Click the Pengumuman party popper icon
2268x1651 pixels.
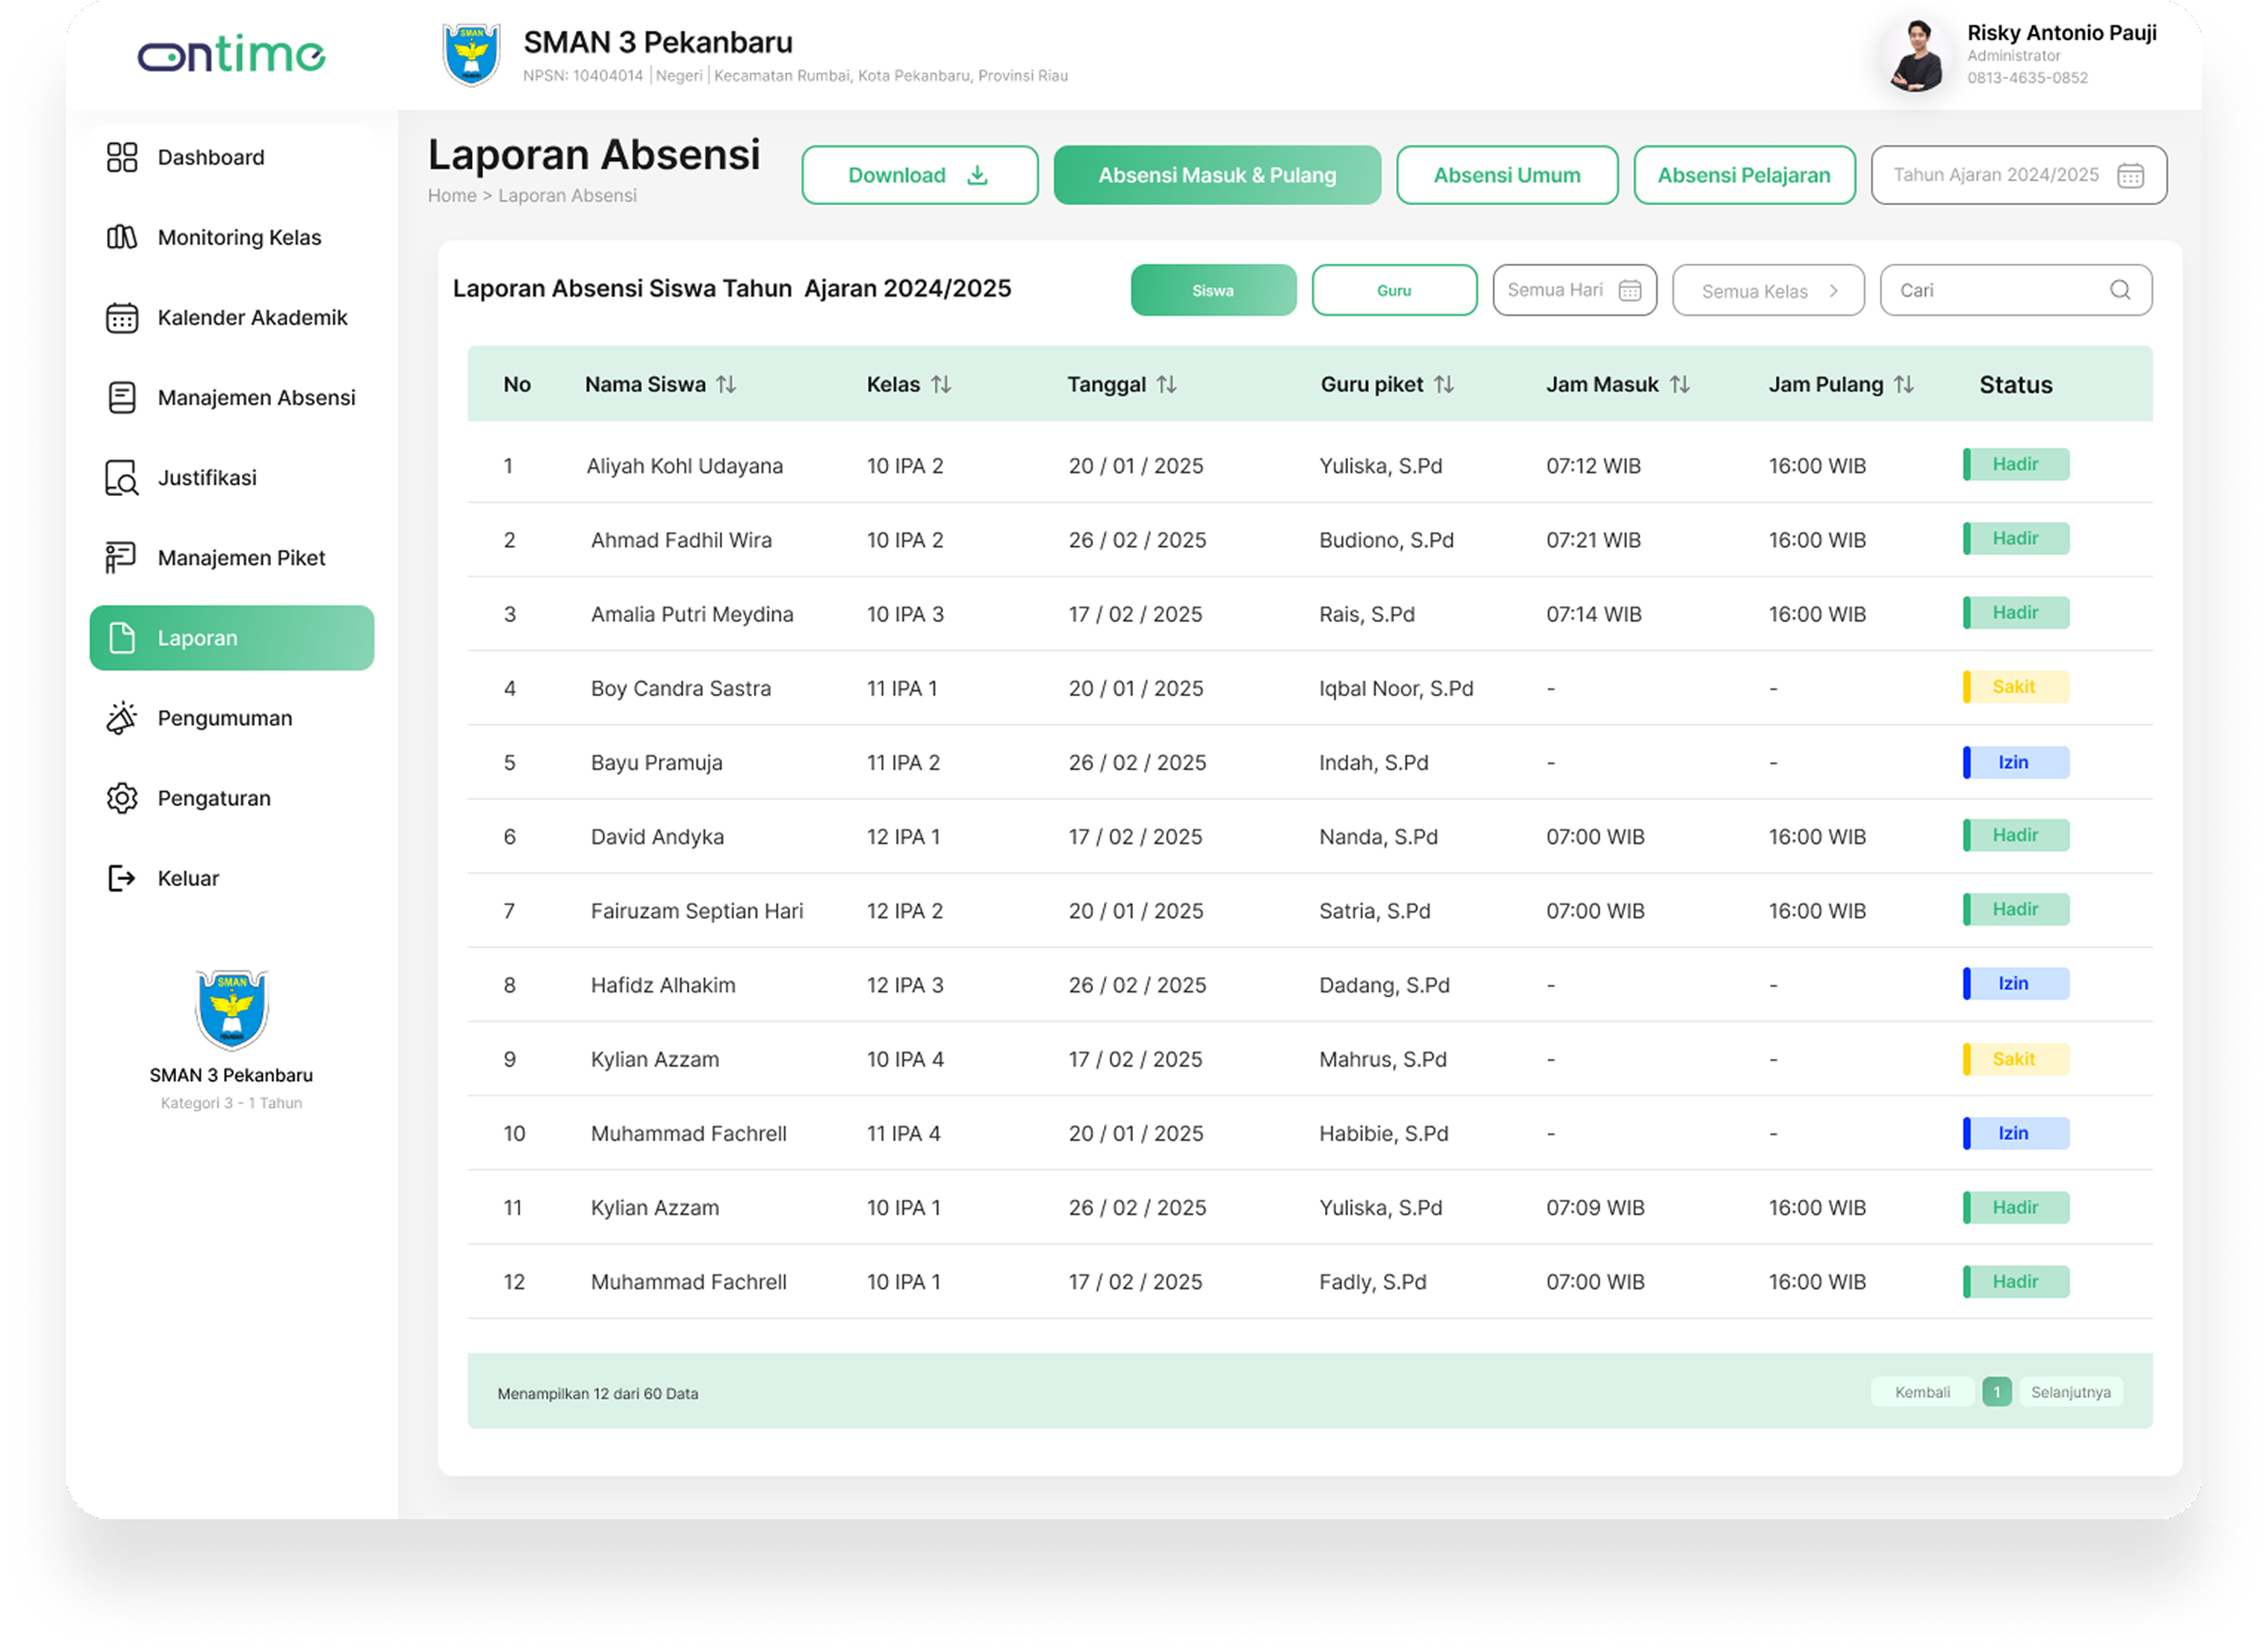coord(122,718)
